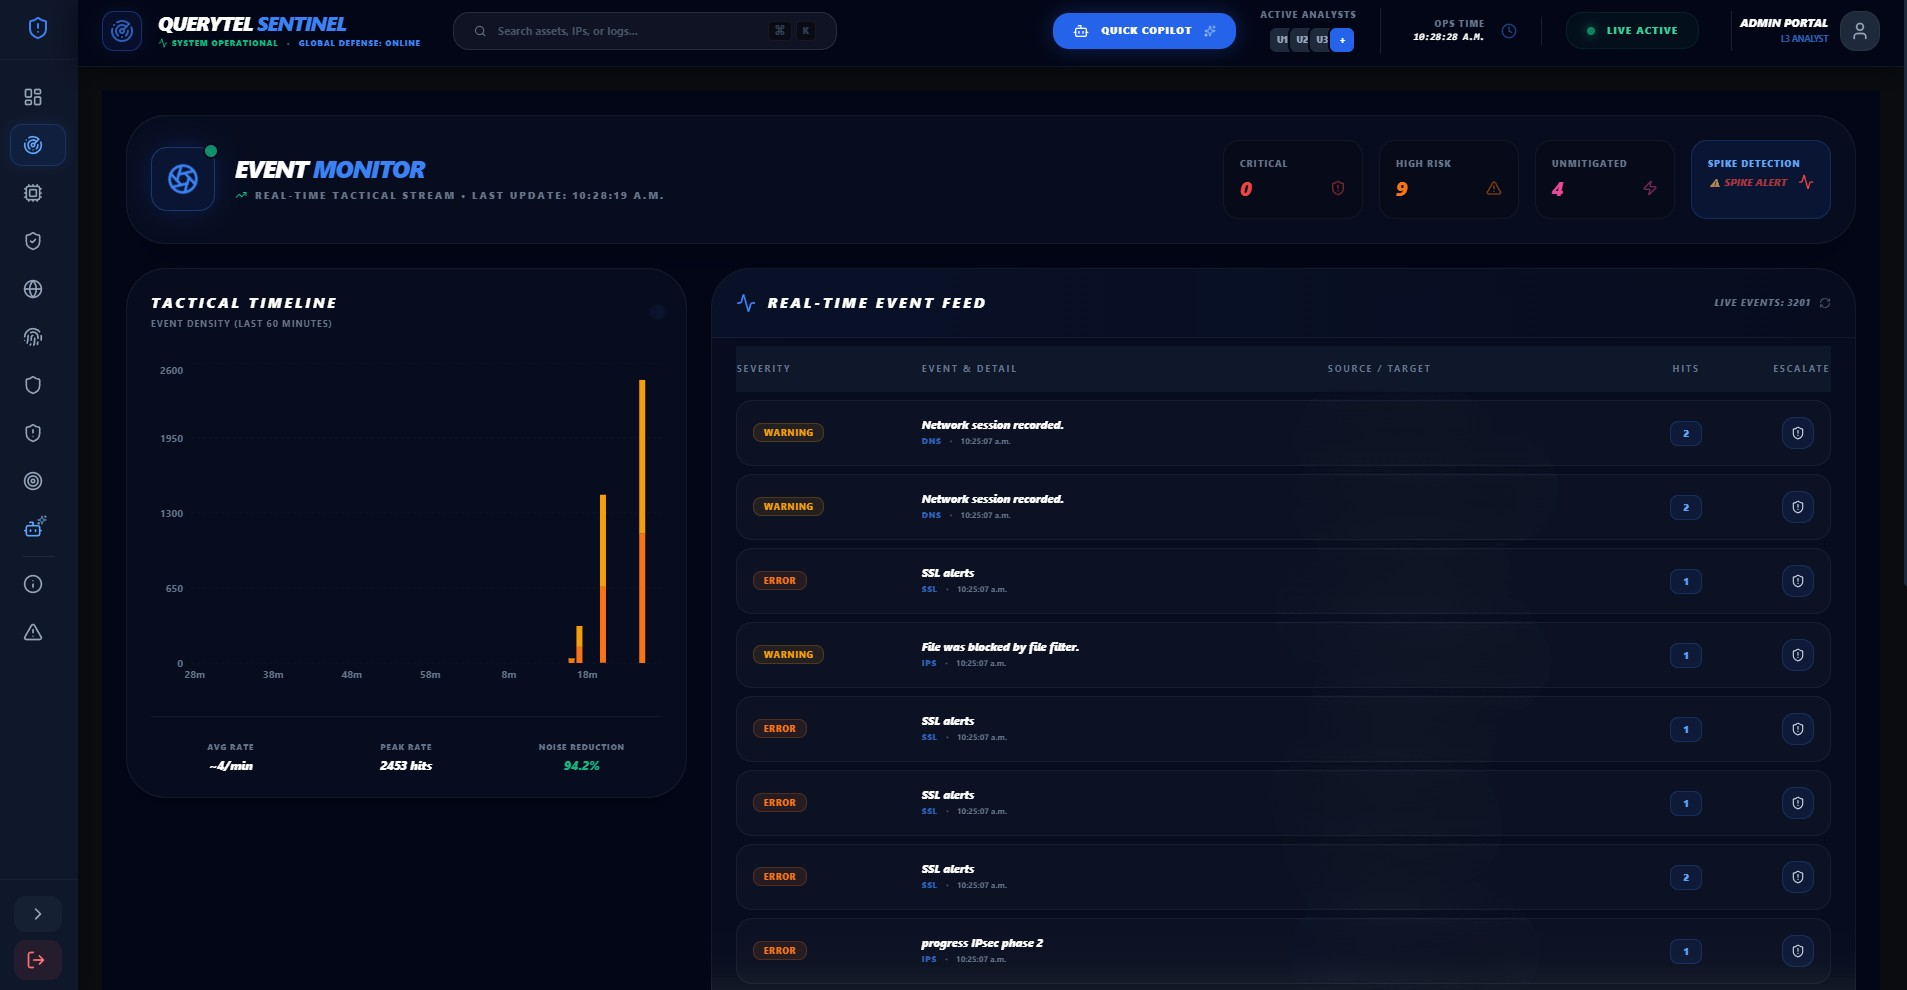Open the U1 analyst dropdown chip
The height and width of the screenshot is (990, 1907).
click(x=1281, y=39)
